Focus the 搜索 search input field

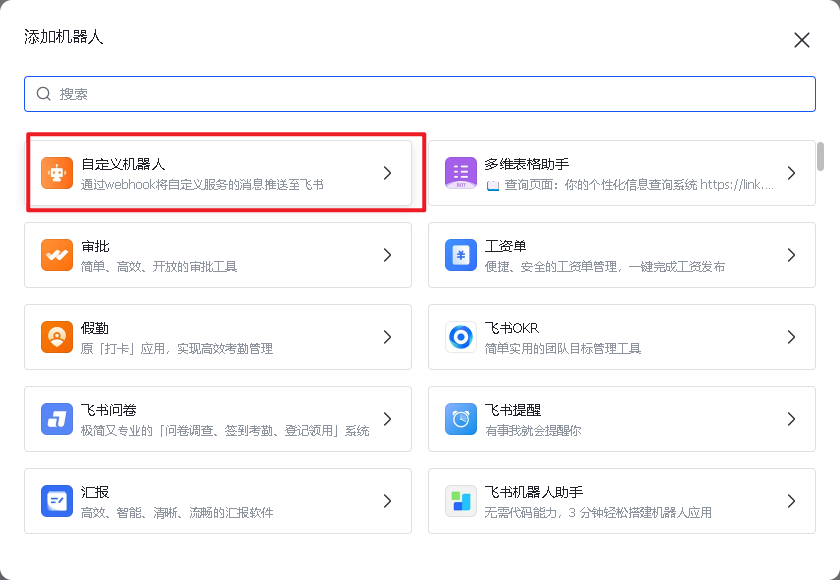(x=420, y=94)
